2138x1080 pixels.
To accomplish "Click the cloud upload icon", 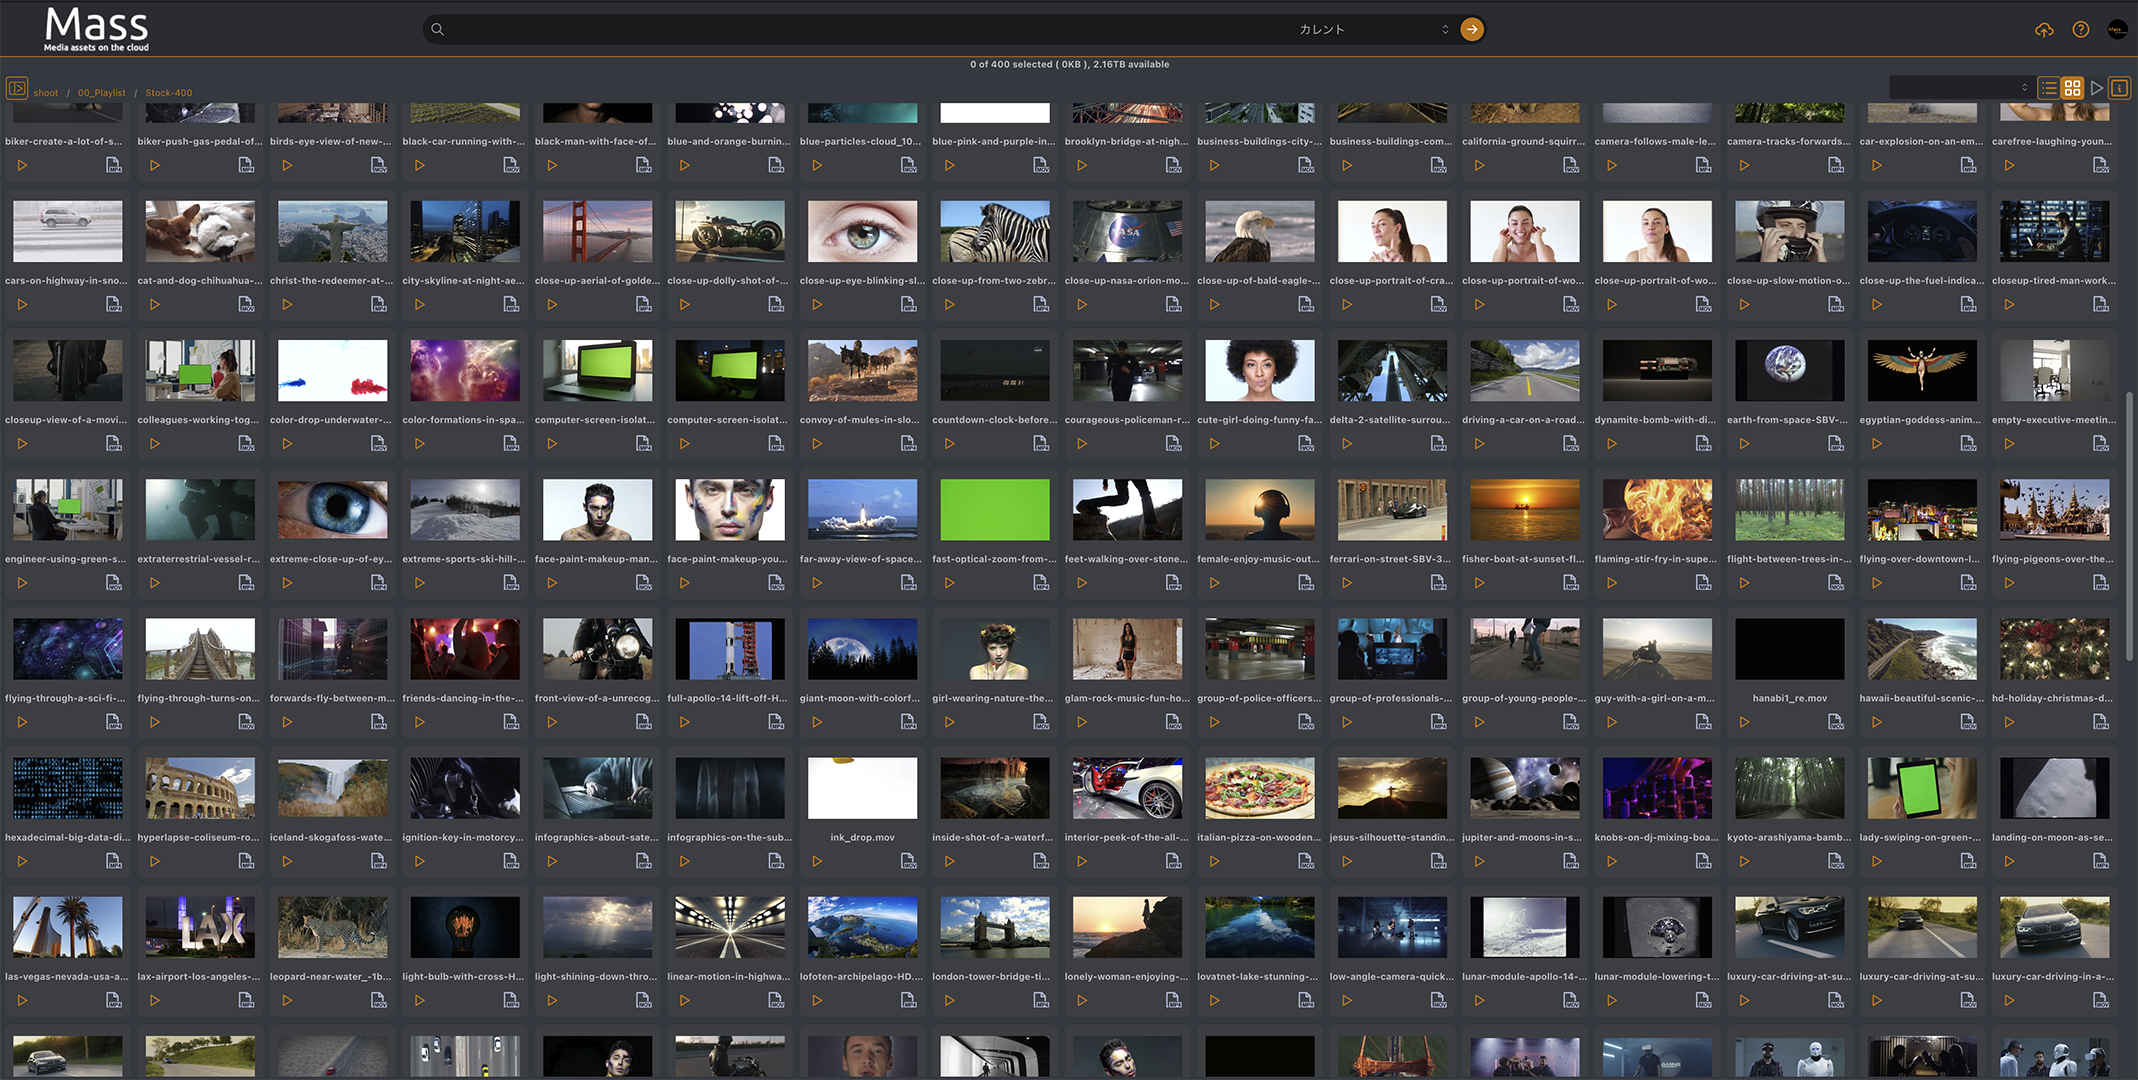I will 2044,30.
